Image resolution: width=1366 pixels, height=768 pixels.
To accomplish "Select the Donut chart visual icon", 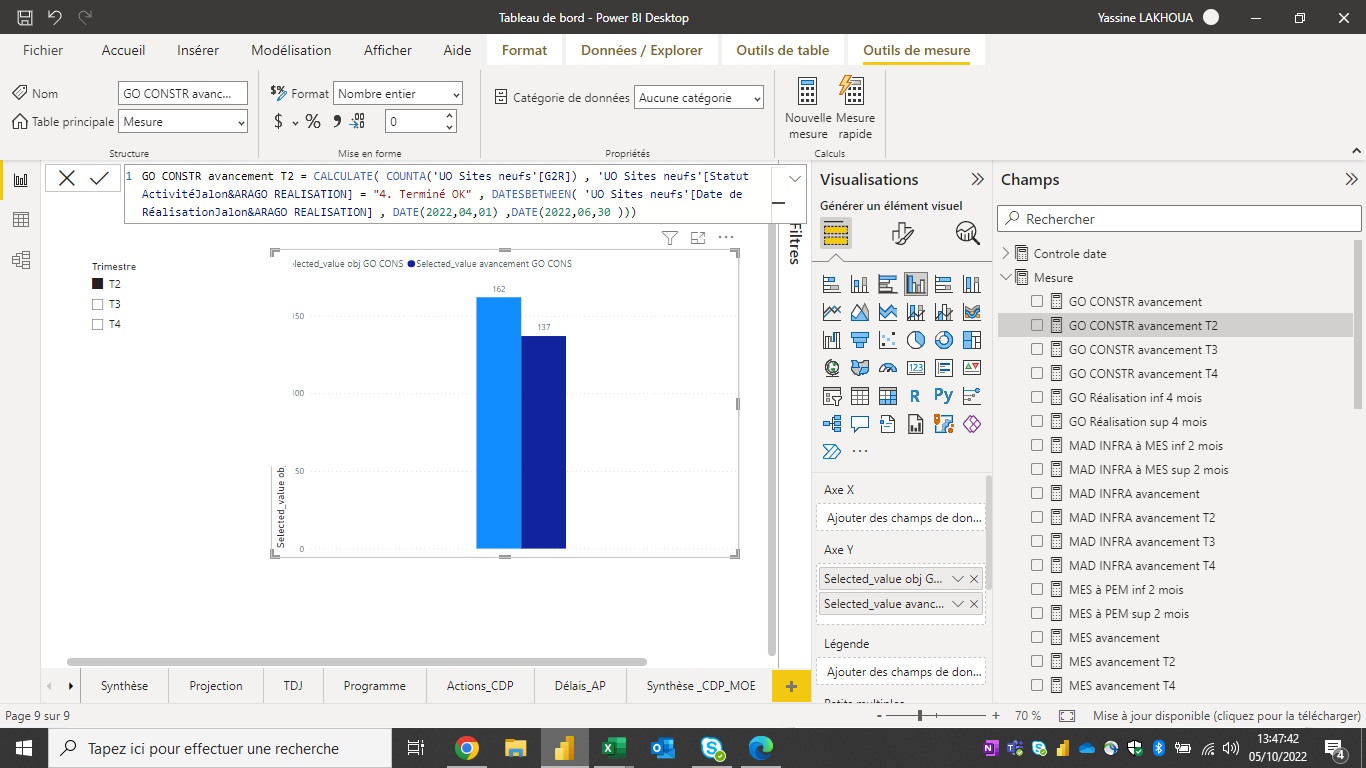I will [x=944, y=340].
